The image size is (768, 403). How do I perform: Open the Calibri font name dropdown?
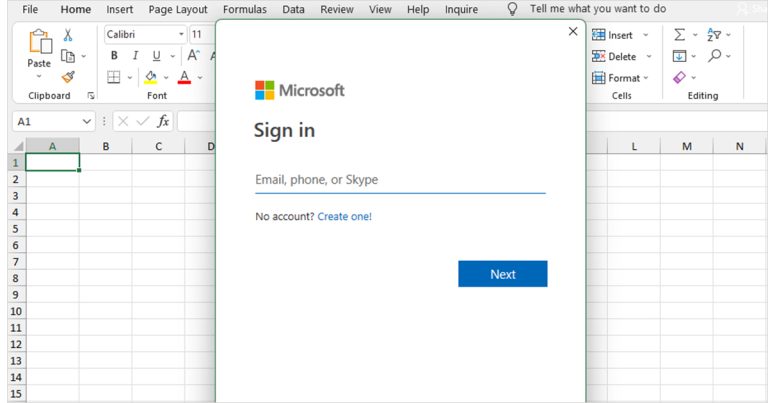pyautogui.click(x=181, y=34)
